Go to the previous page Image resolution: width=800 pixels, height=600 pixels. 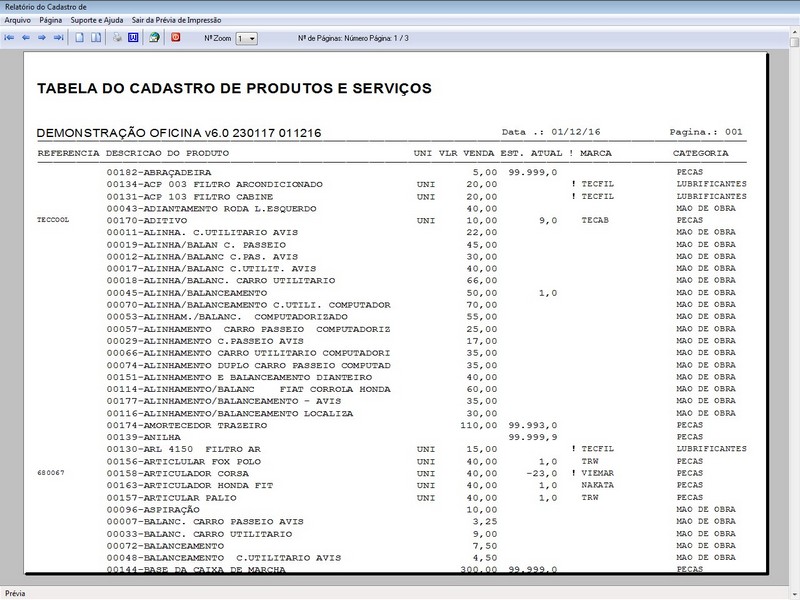24,39
